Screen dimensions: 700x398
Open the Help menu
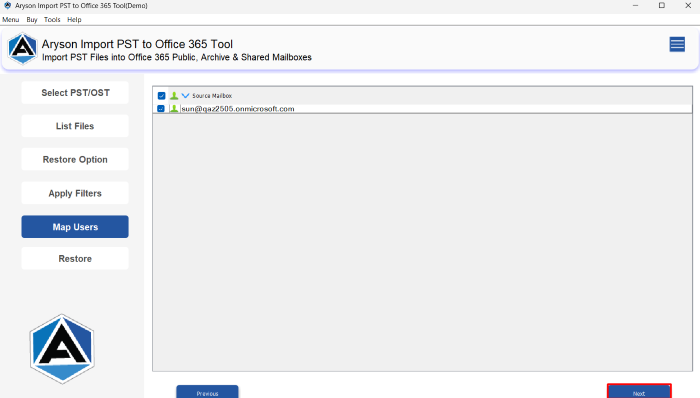coord(74,20)
